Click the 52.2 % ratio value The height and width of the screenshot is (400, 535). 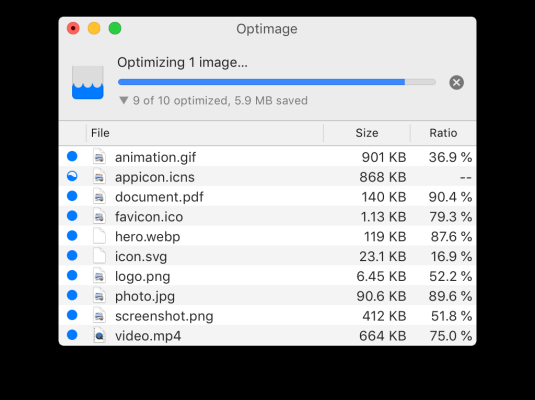(451, 276)
